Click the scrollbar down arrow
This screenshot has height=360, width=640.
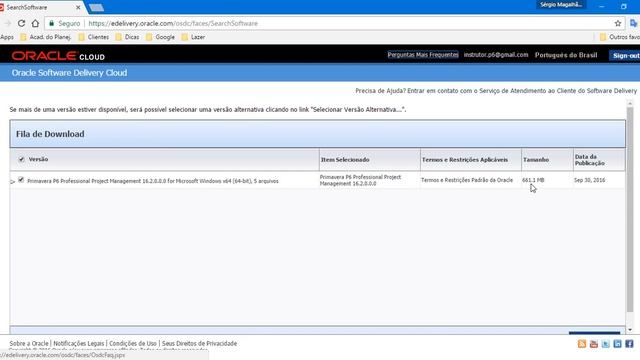point(630,329)
